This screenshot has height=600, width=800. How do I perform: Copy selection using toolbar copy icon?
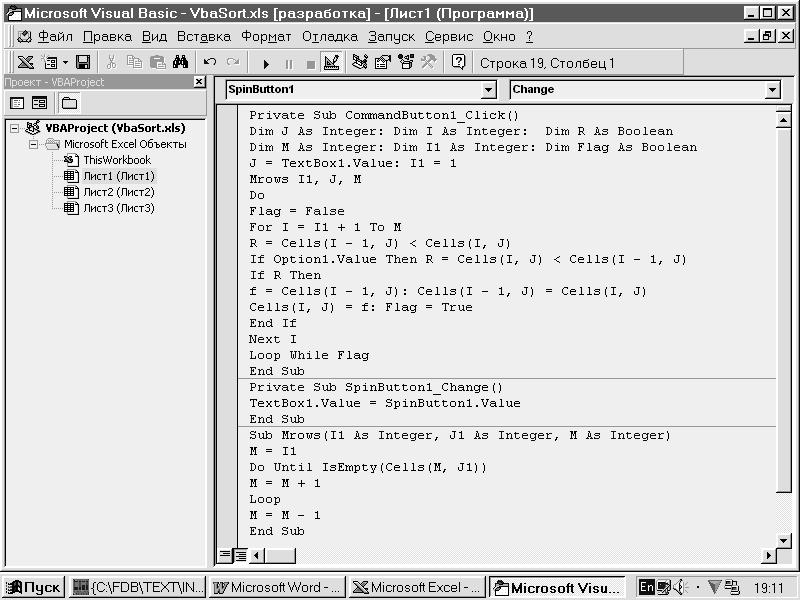tap(134, 63)
